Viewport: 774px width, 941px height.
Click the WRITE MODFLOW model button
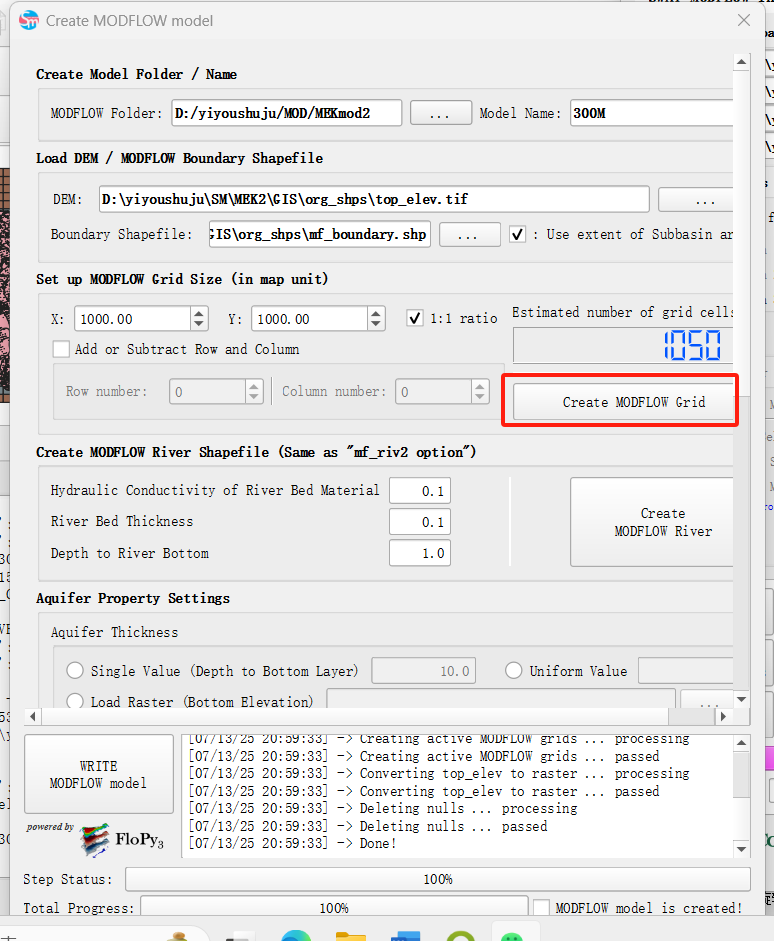tap(99, 774)
